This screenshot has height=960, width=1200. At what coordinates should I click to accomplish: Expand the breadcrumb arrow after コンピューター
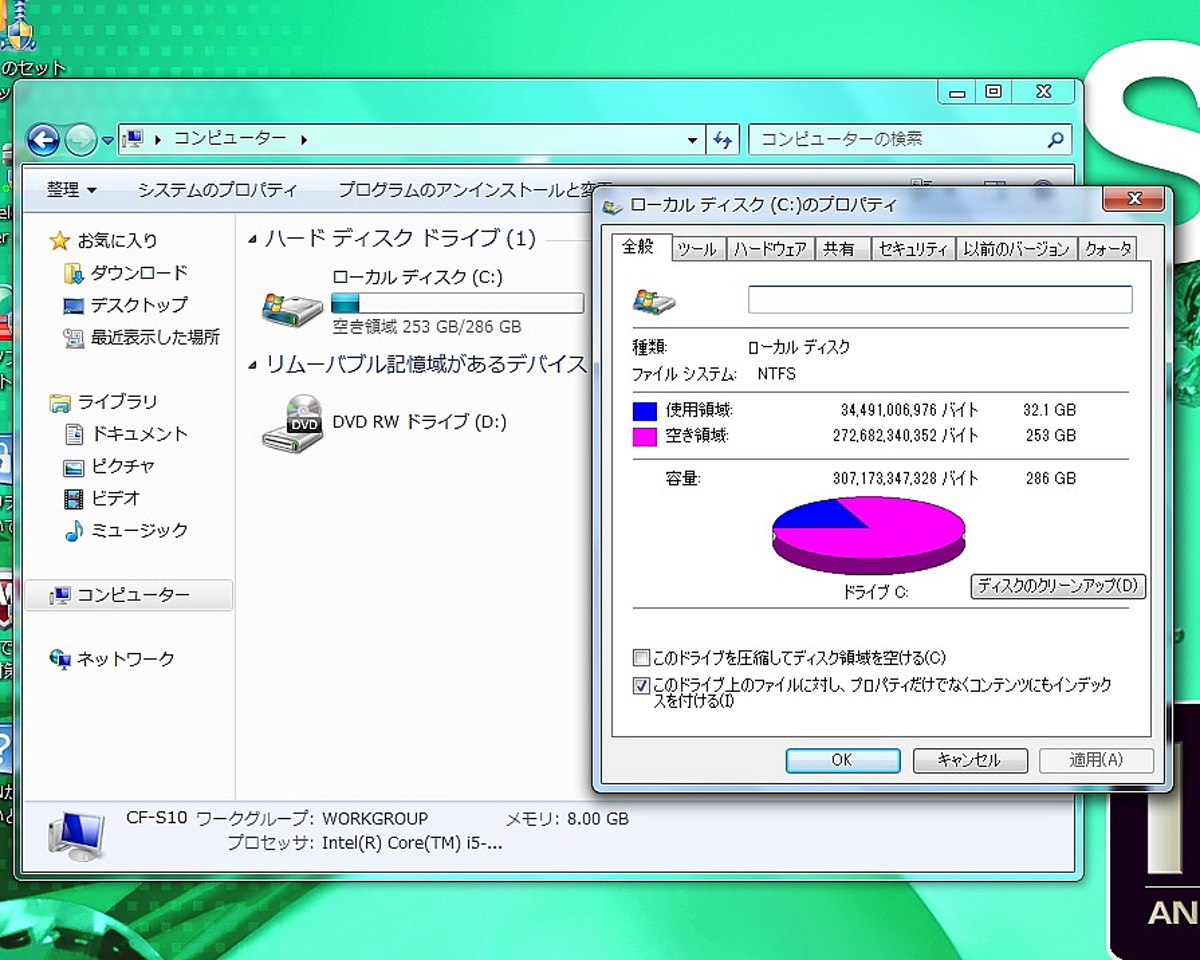304,140
